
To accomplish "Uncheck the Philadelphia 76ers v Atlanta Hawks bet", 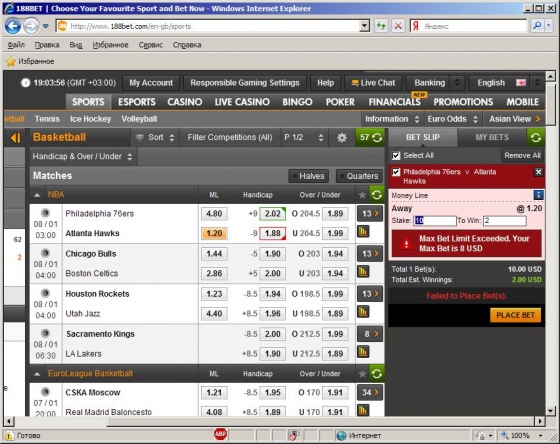I will tap(396, 172).
